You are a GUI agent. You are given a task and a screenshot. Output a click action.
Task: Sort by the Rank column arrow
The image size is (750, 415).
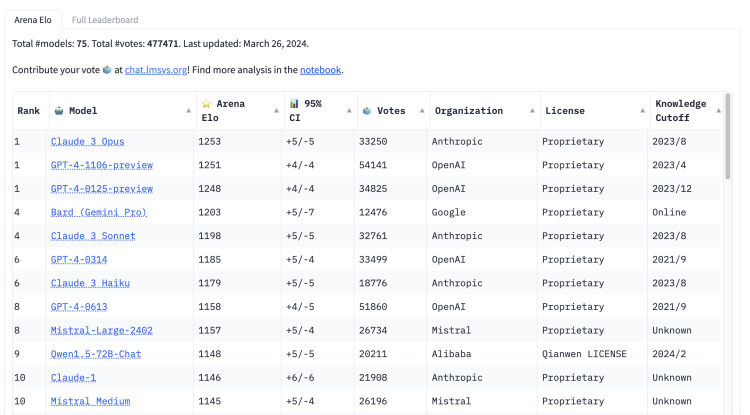point(42,111)
